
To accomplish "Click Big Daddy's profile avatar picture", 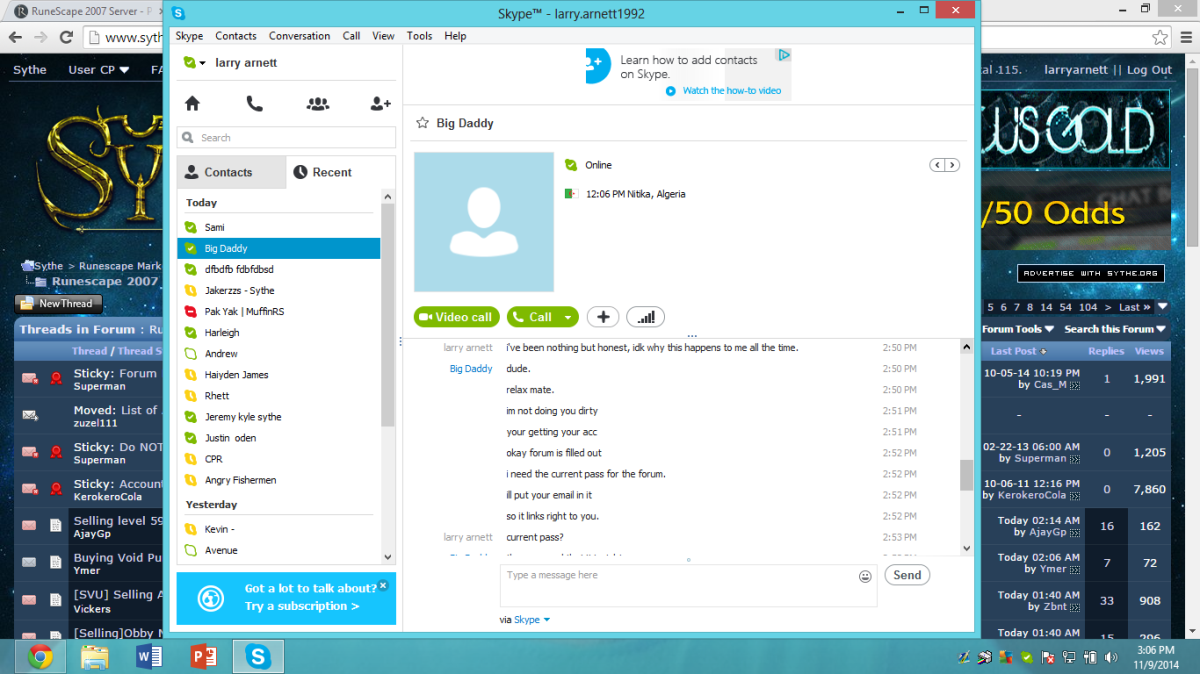I will [x=484, y=222].
